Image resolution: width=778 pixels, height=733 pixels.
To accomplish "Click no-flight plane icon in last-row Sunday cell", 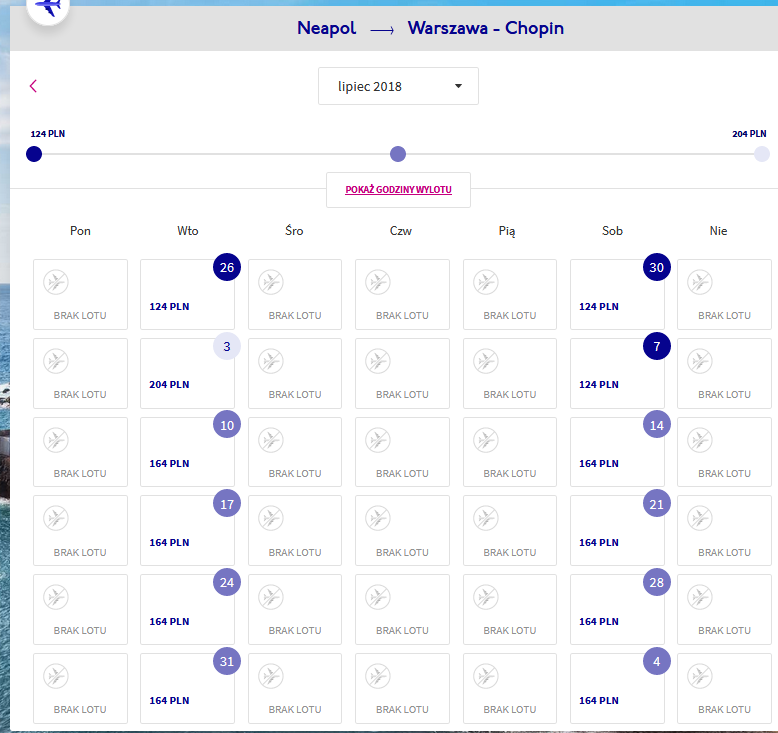I will point(700,676).
